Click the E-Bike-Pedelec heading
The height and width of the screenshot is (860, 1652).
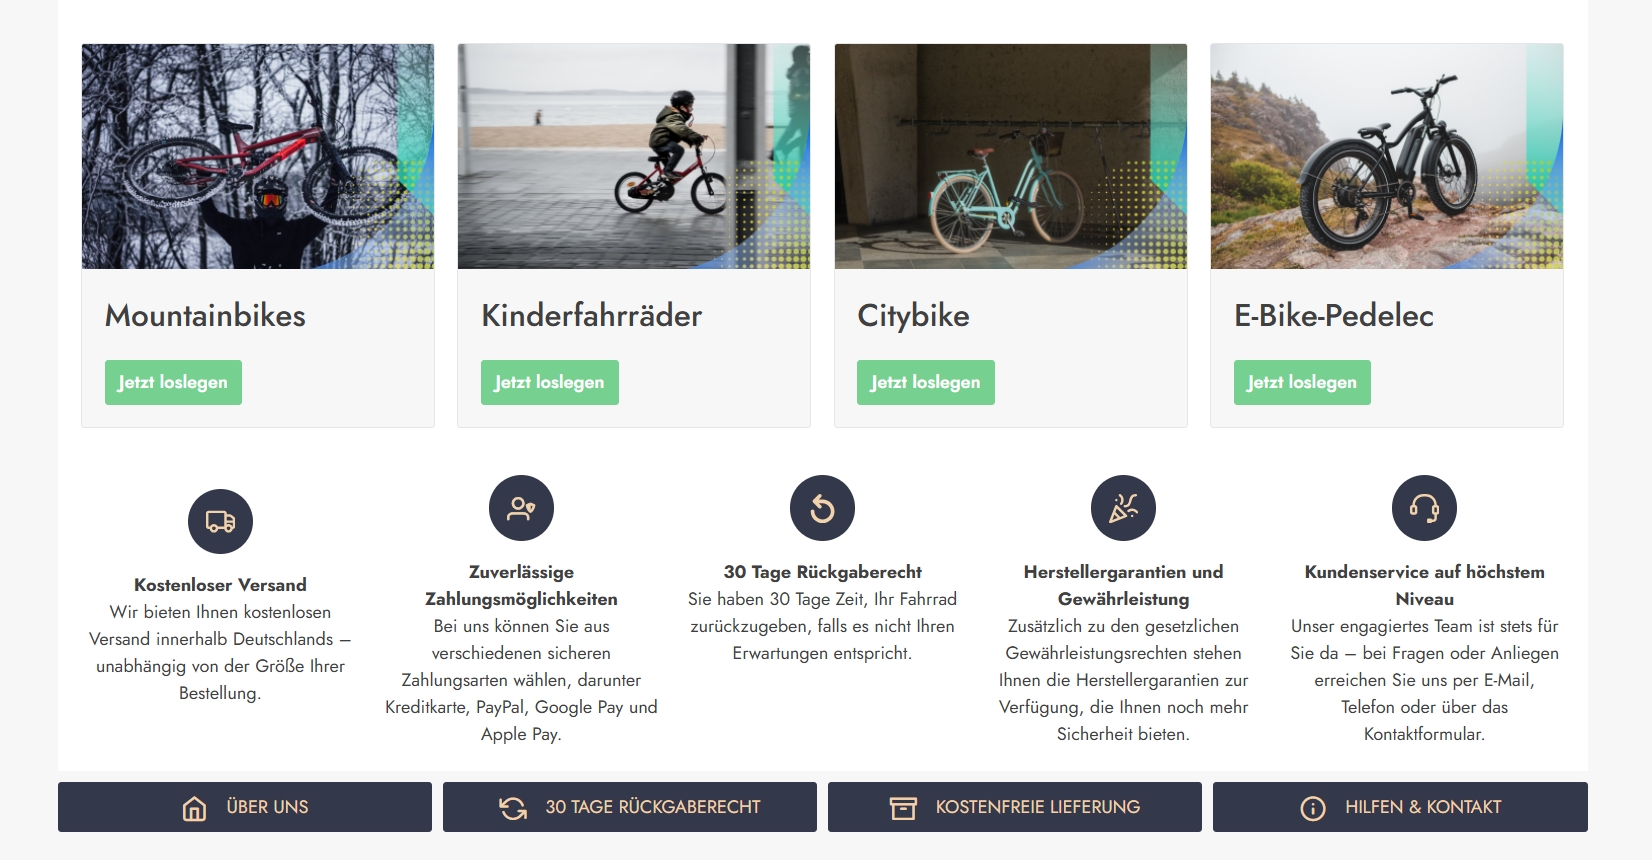coord(1334,316)
